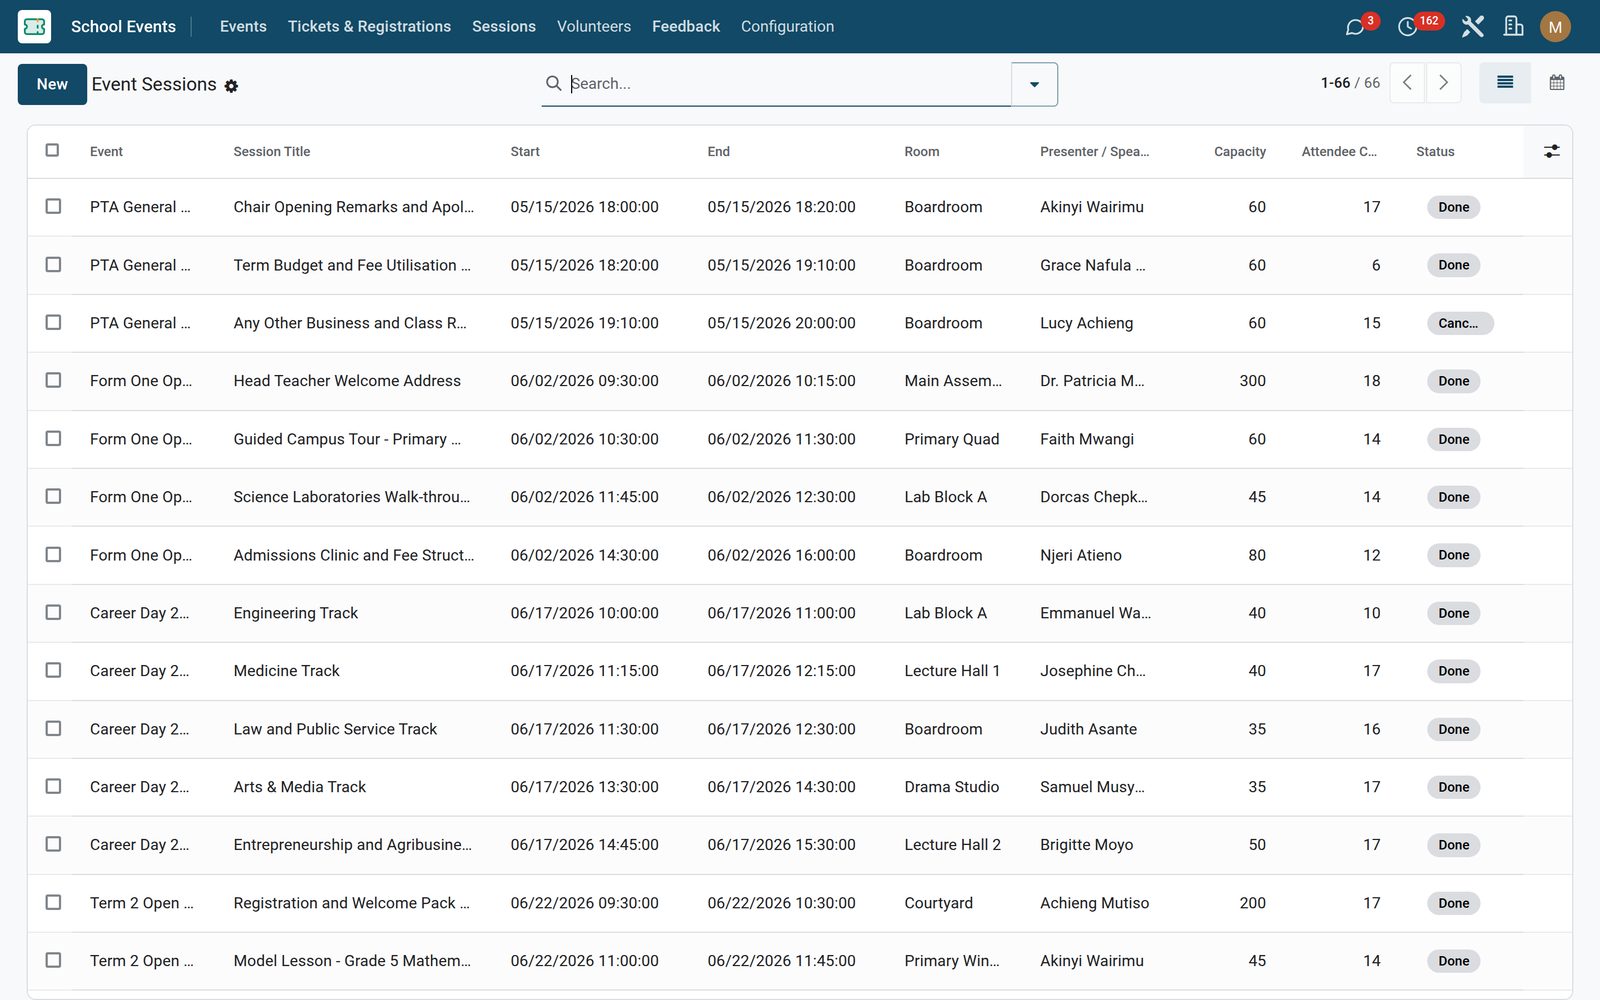Screen dimensions: 1600x1000
Task: Open the Sessions menu
Action: click(504, 27)
